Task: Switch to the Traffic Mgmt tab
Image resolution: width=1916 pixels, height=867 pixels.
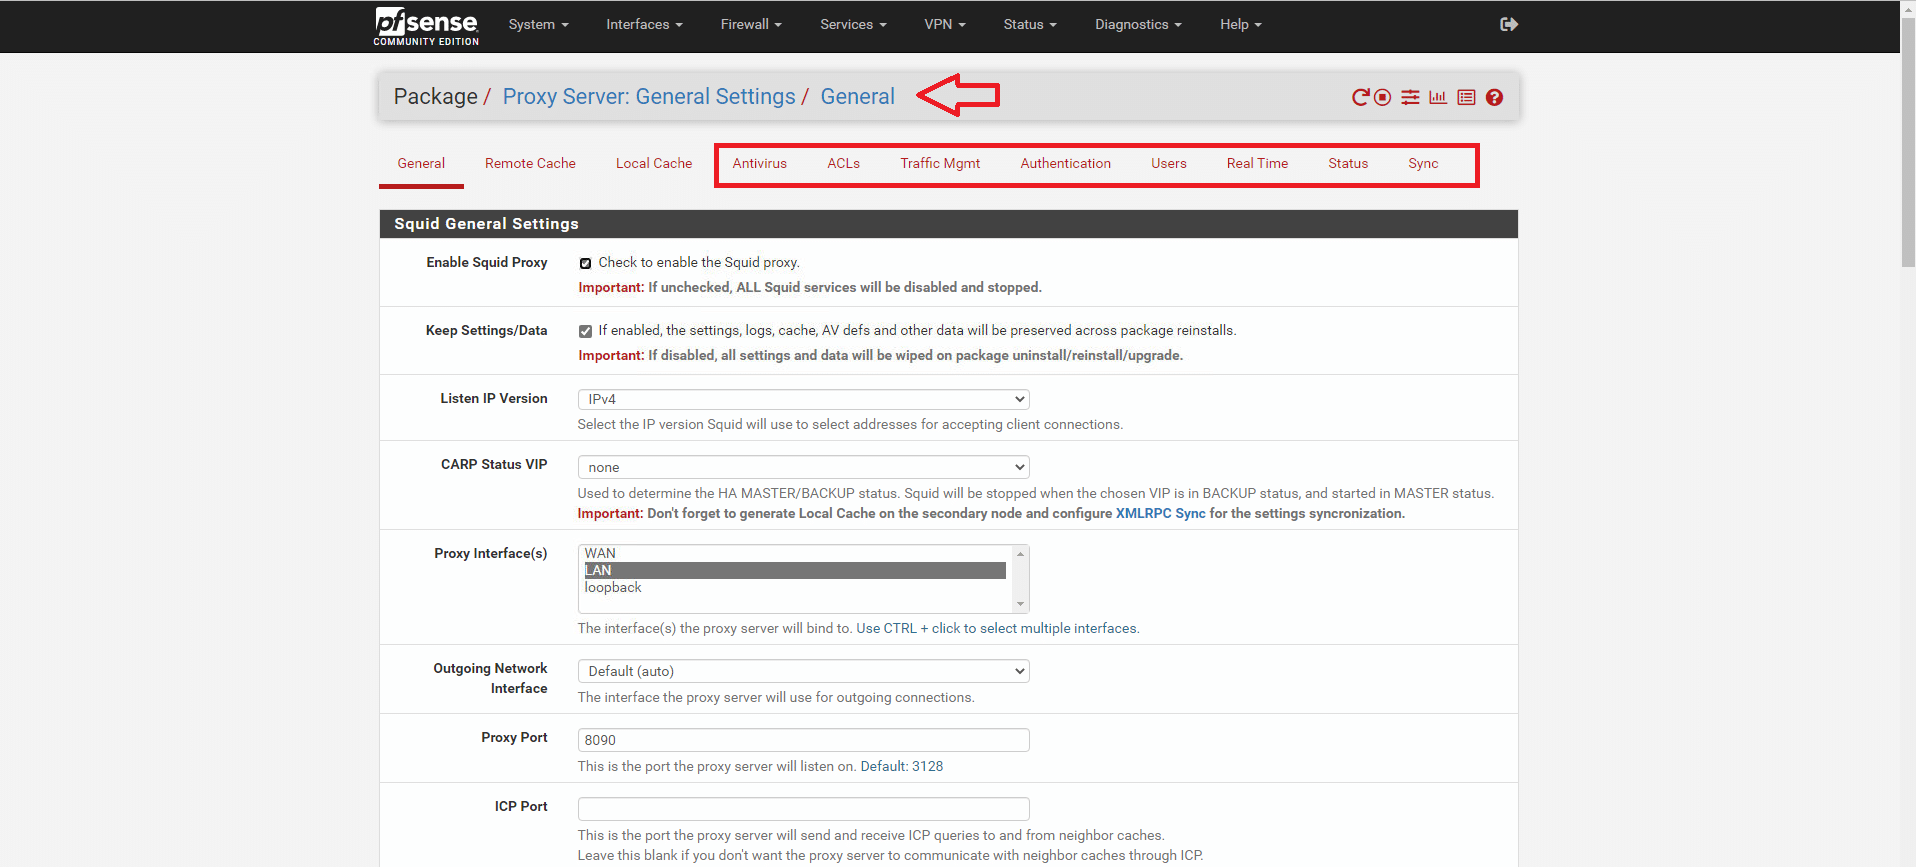Action: coord(940,163)
